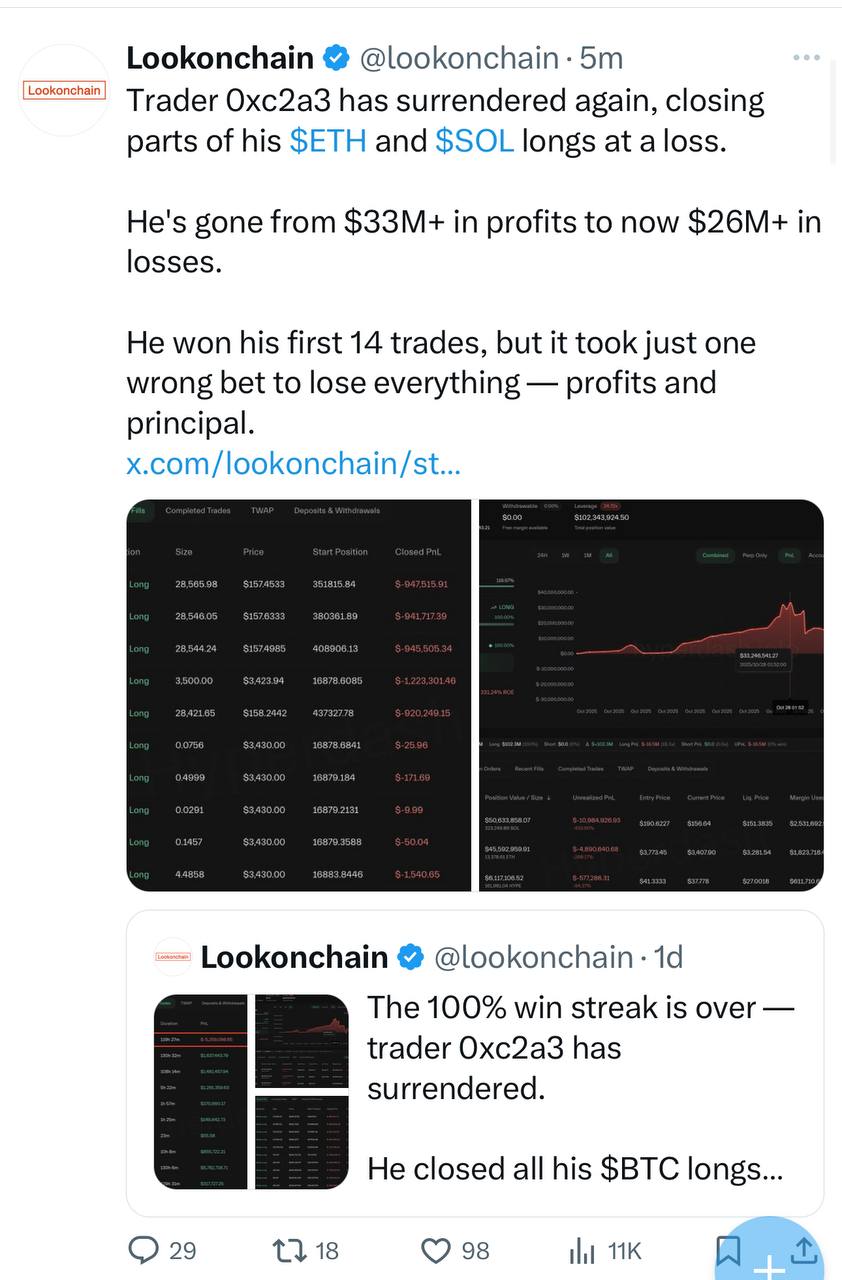Open the quoted tweet about win streak
842x1280 pixels.
point(580,1090)
